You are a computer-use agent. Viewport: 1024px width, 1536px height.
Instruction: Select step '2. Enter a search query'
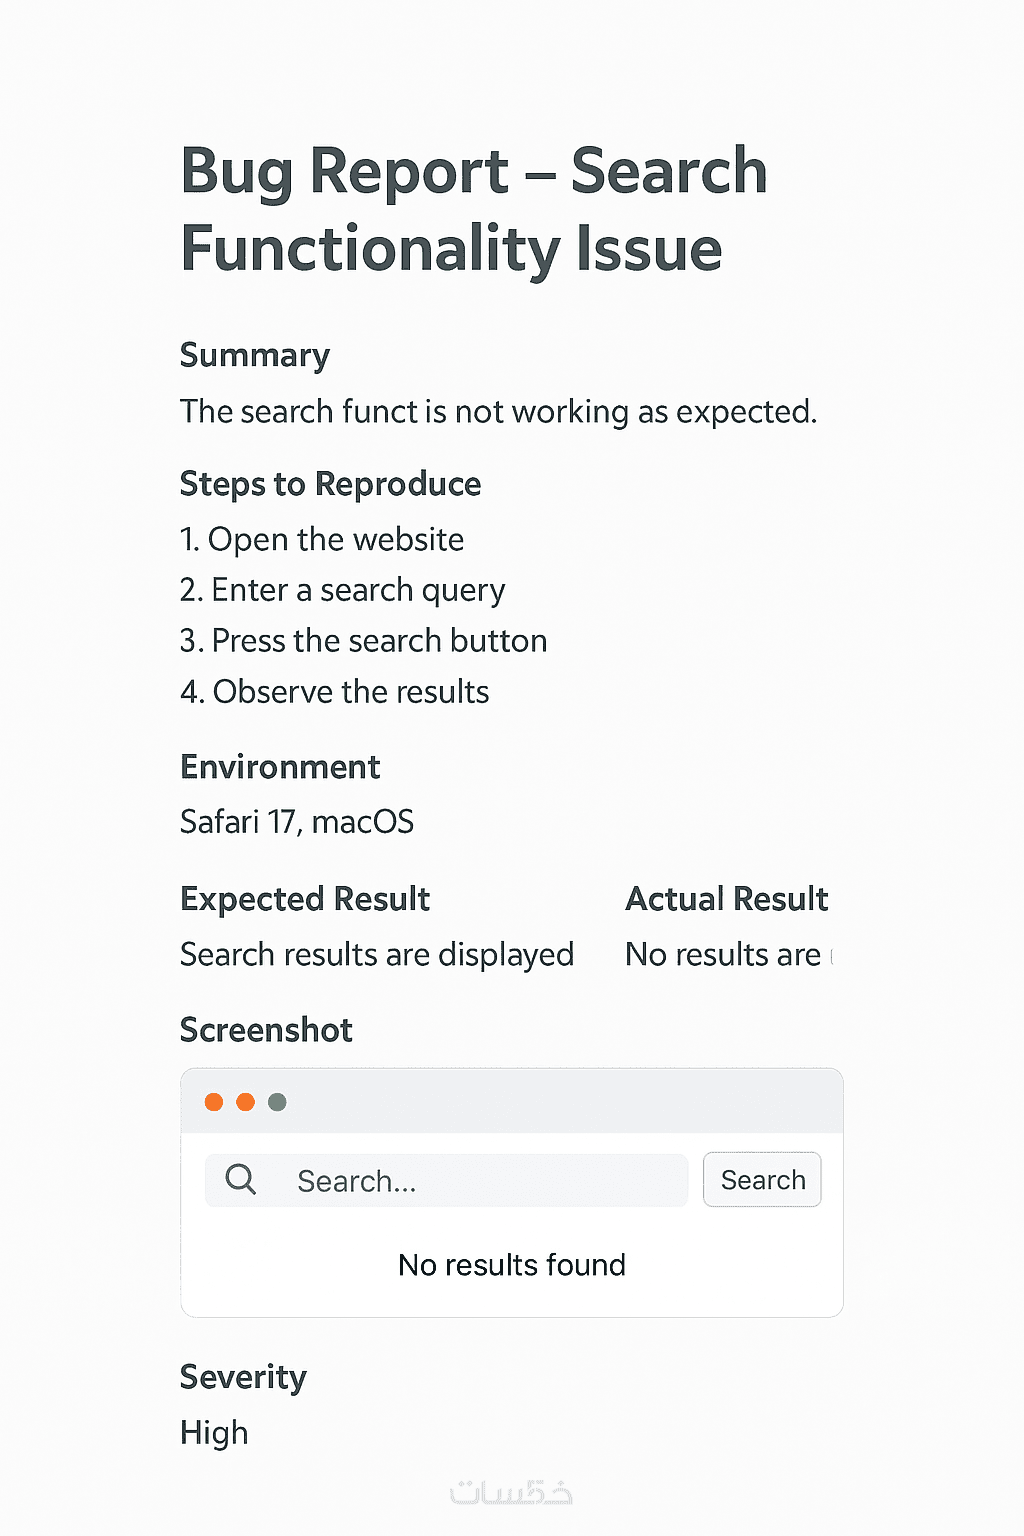click(x=342, y=591)
